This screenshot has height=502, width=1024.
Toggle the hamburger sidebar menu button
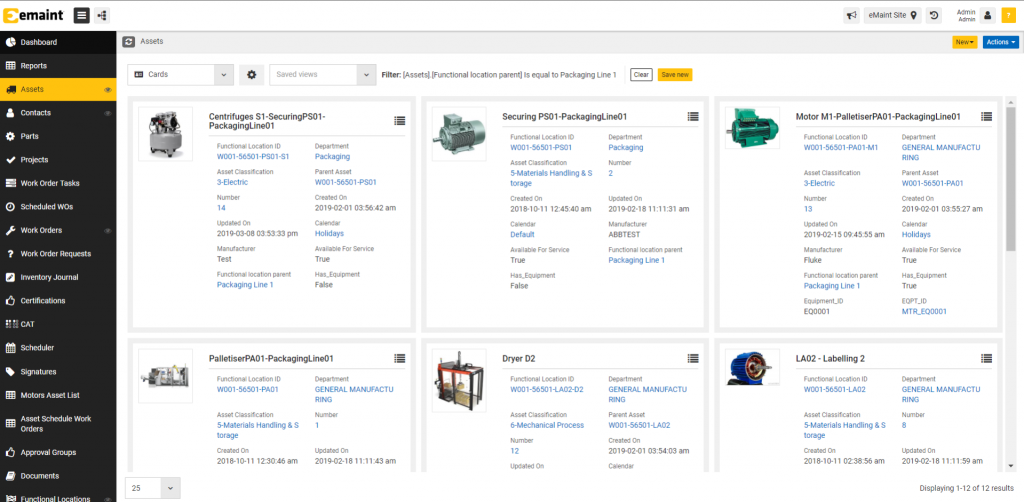pos(81,15)
